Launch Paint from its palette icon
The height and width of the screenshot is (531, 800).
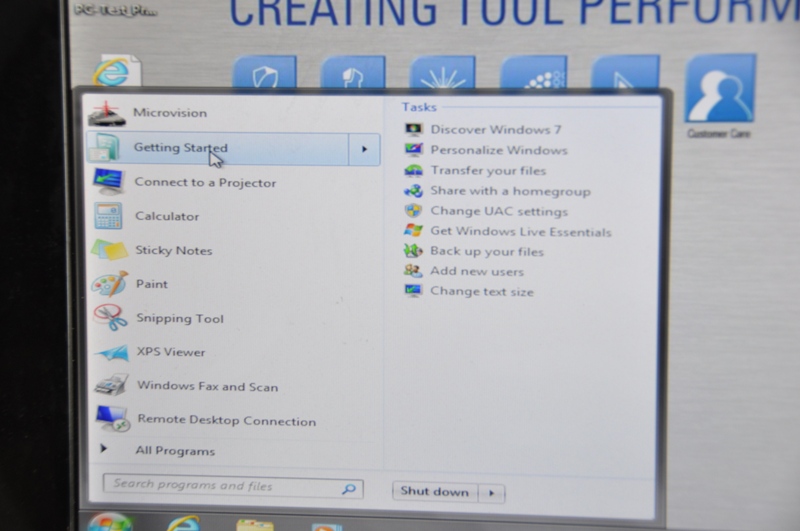click(x=110, y=284)
